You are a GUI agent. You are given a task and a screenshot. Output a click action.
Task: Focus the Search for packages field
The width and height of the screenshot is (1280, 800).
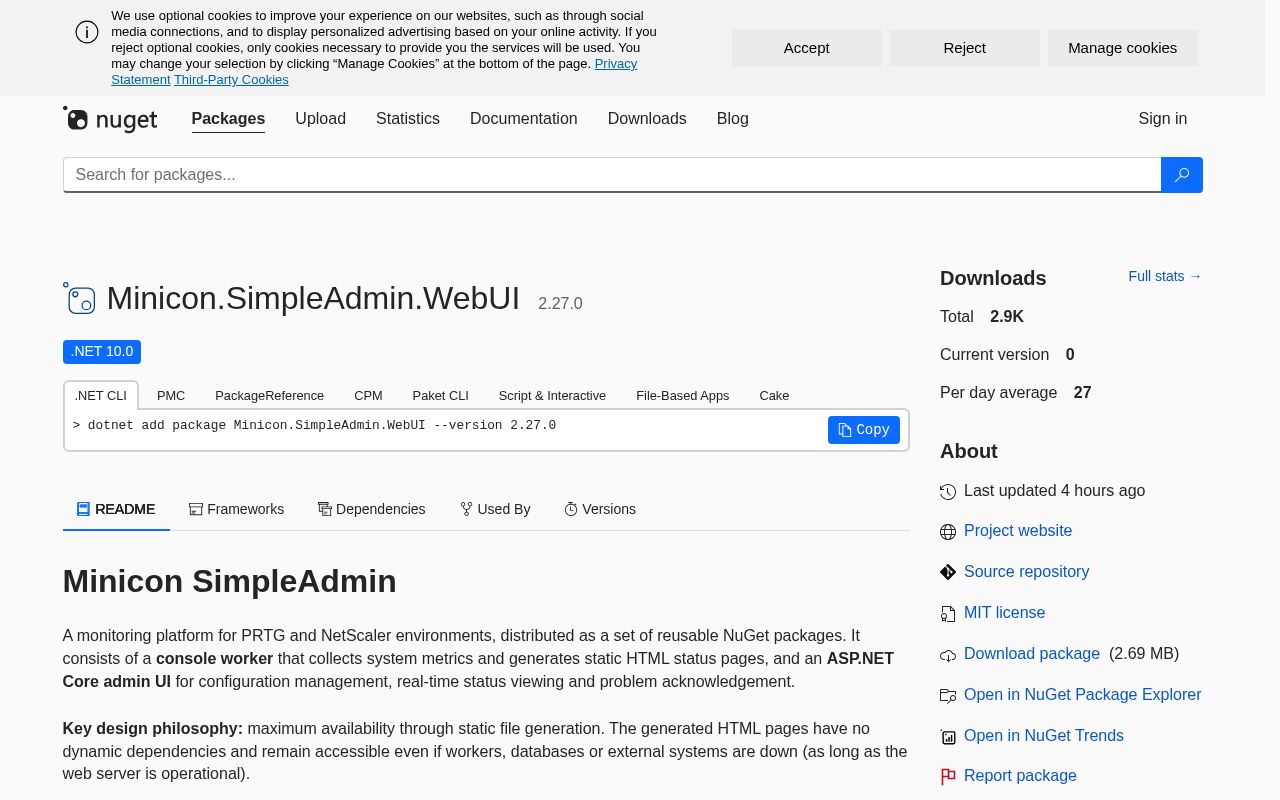[612, 175]
